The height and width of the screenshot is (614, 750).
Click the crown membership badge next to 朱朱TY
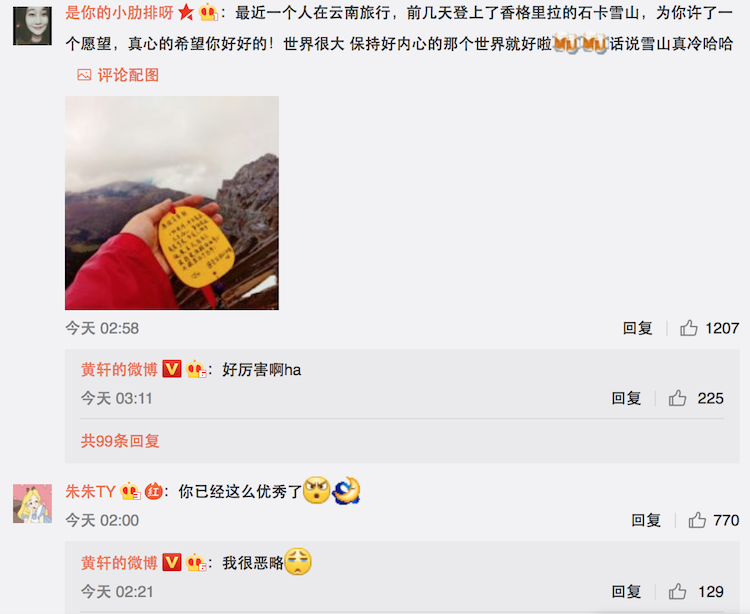(130, 491)
